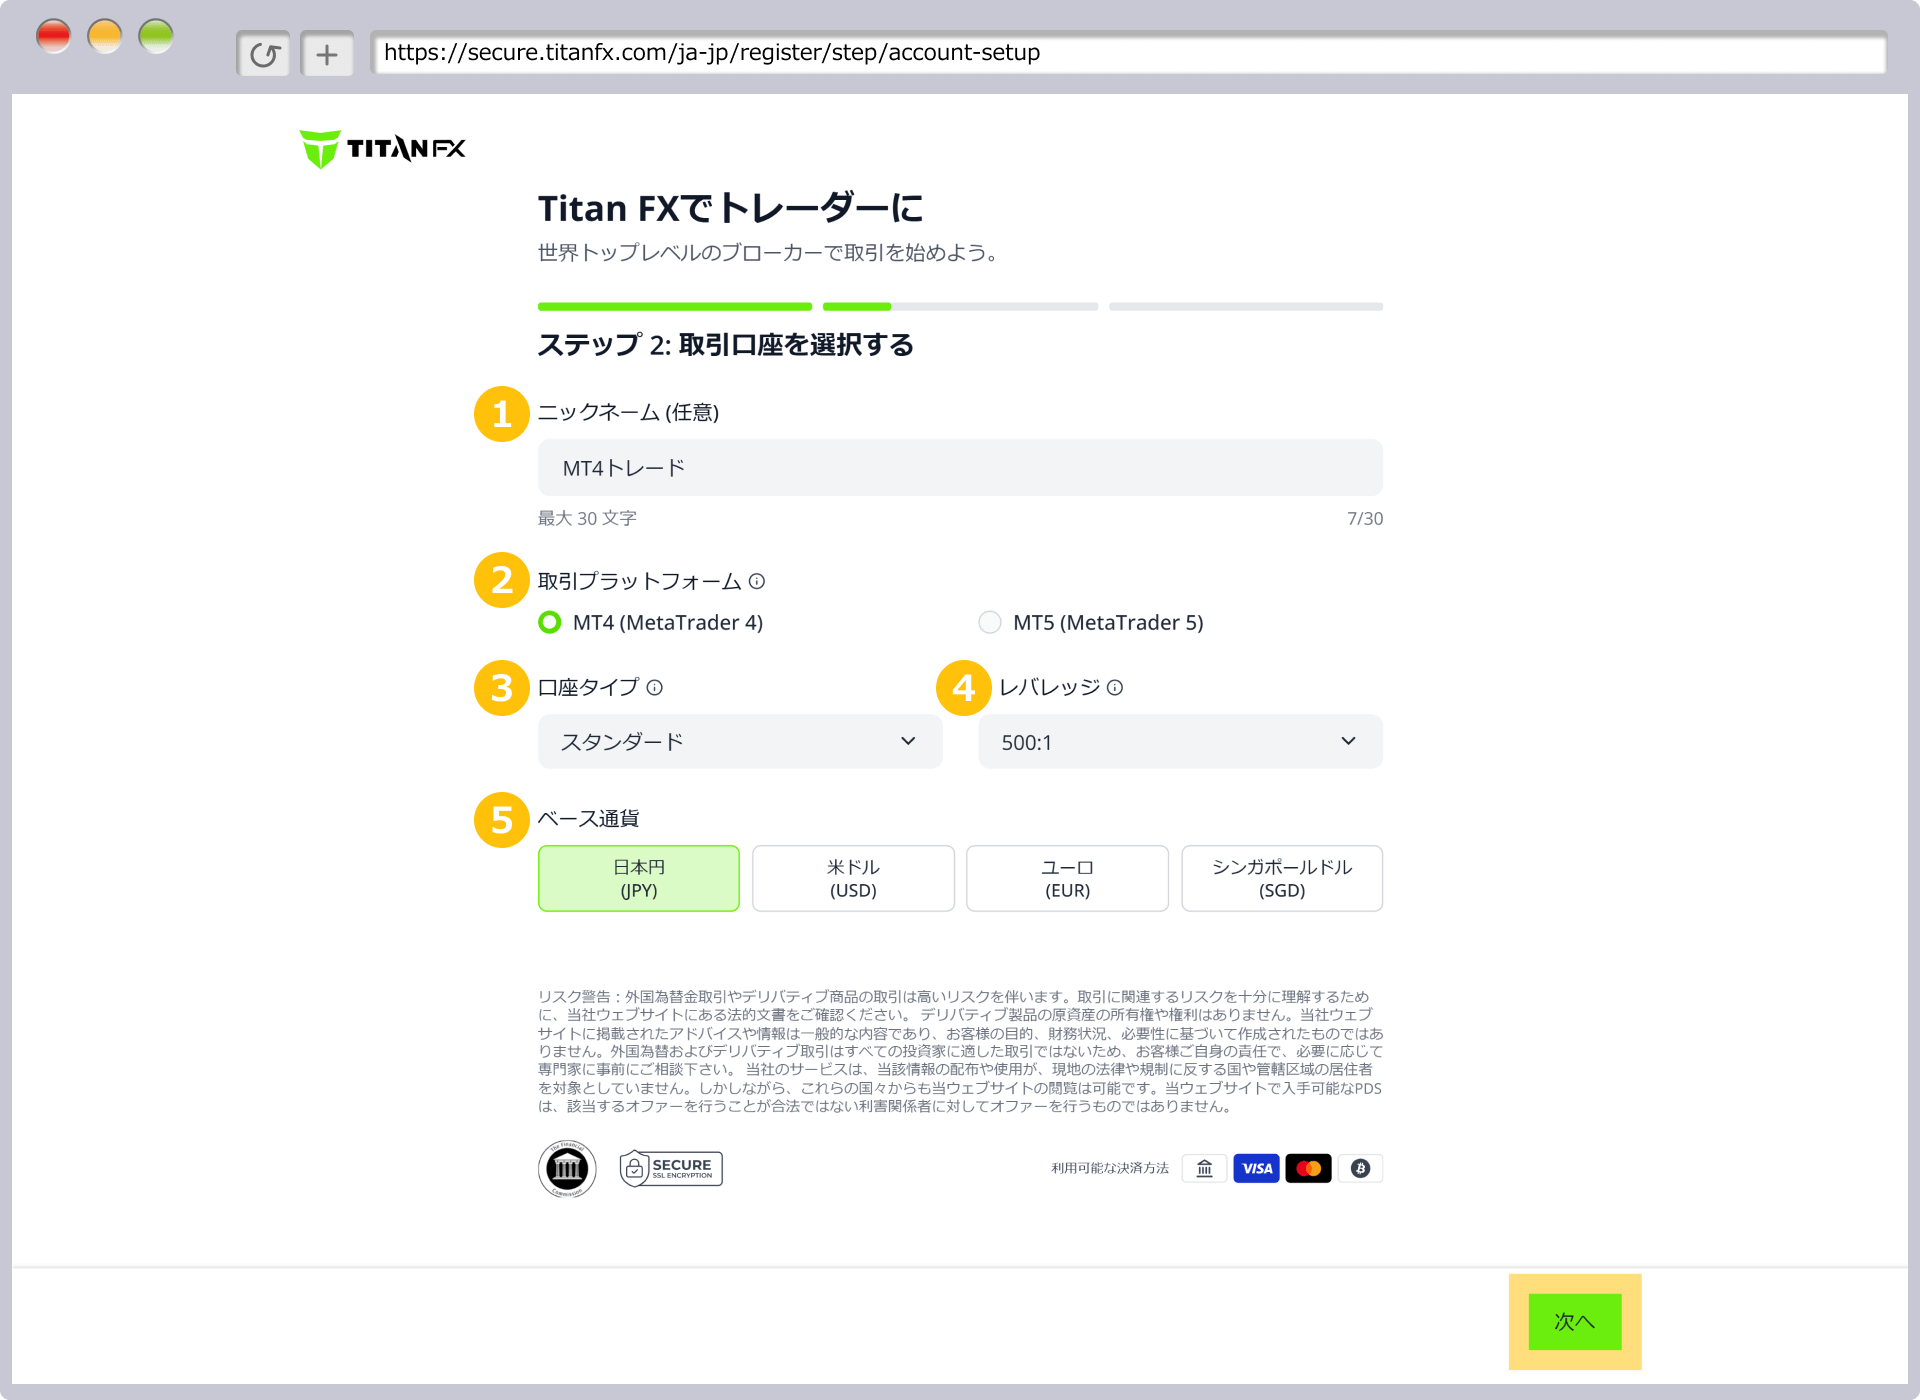Click the Titan FX logo

pyautogui.click(x=383, y=149)
